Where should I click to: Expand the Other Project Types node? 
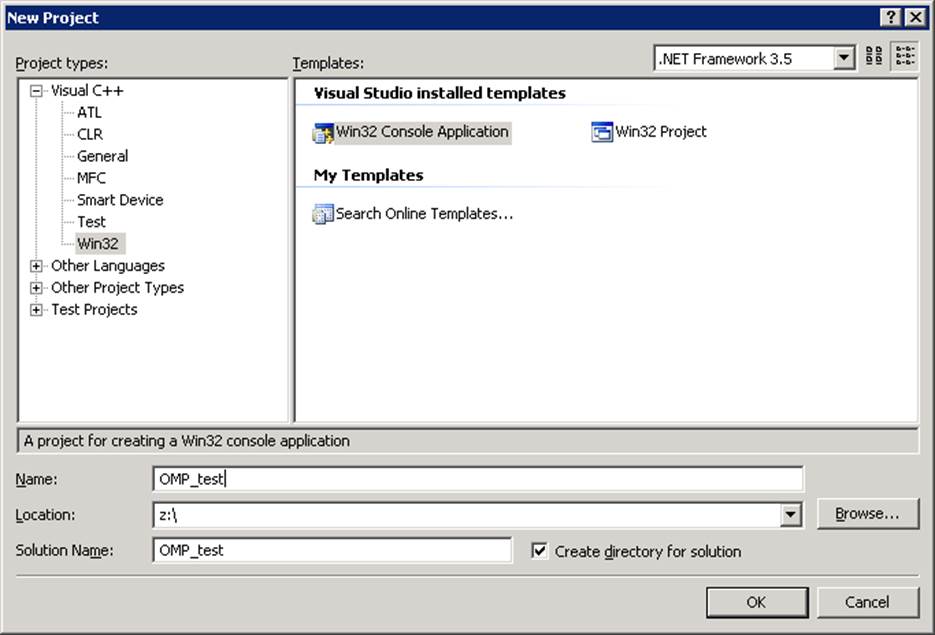tap(36, 288)
